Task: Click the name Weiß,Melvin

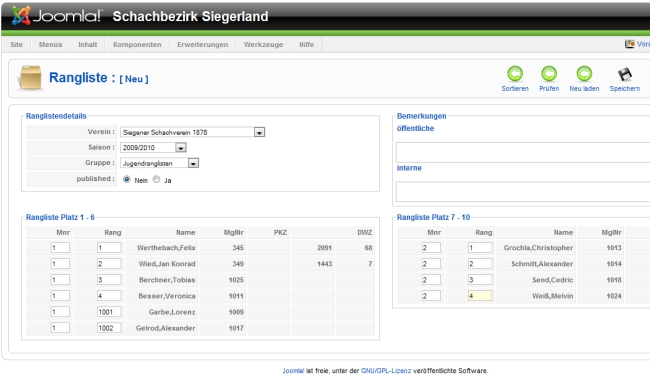Action: (553, 296)
